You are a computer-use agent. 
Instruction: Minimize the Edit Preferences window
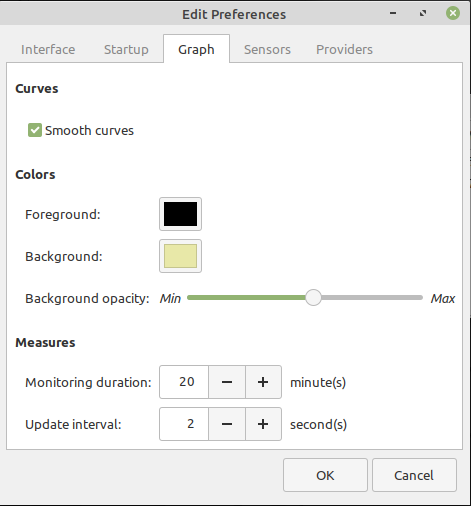click(x=393, y=13)
